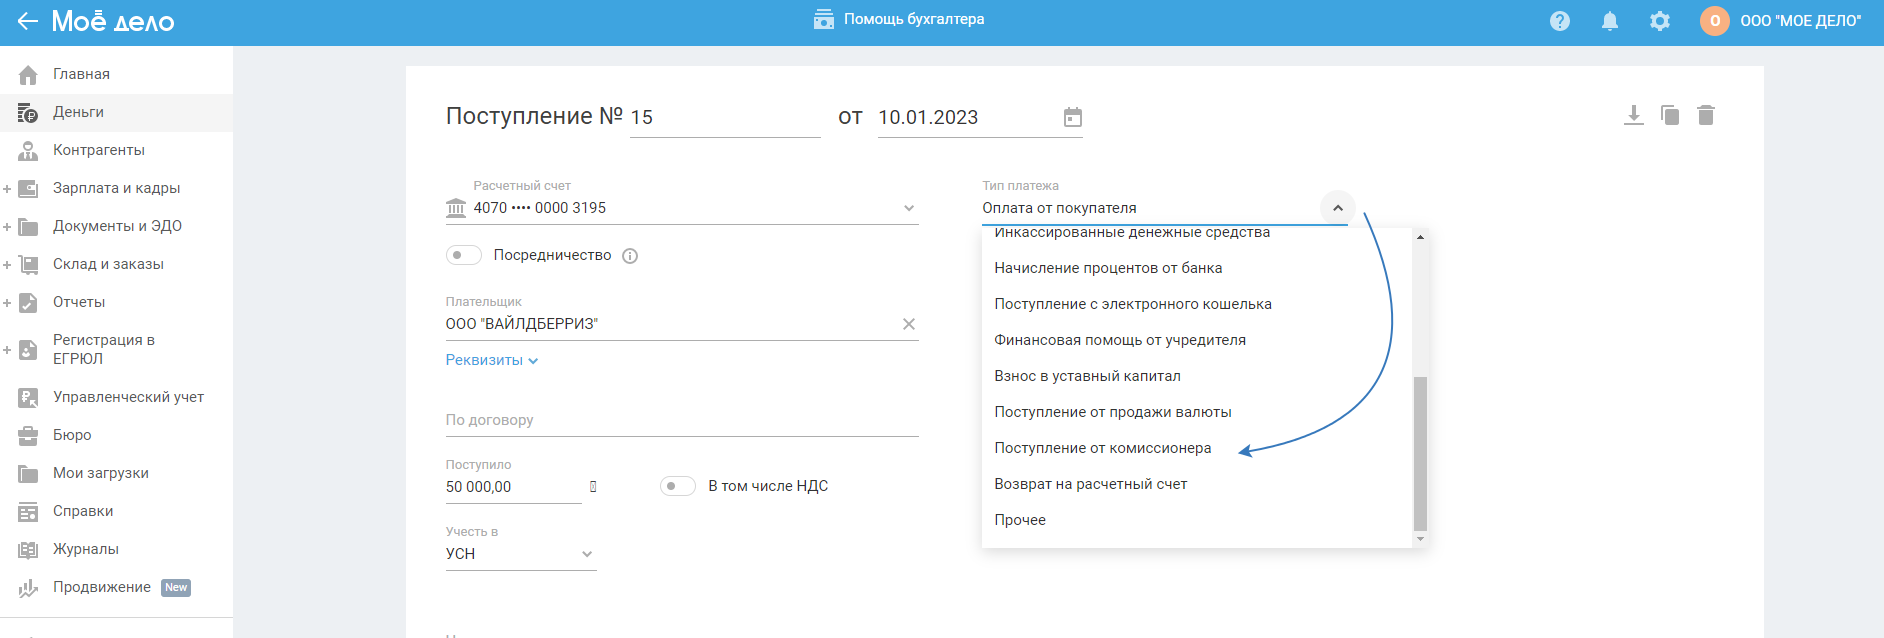Viewport: 1884px width, 638px height.
Task: Enable the В том числе НДС toggle
Action: pyautogui.click(x=677, y=486)
